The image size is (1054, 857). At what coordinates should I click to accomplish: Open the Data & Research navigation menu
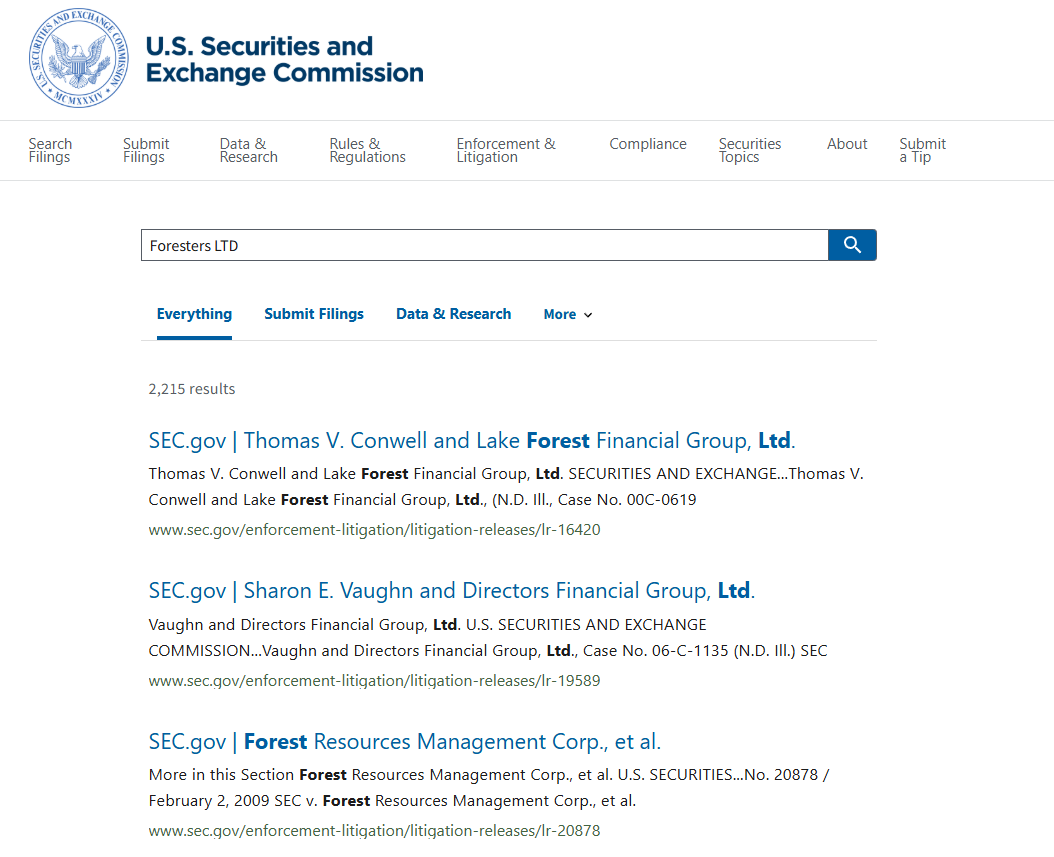pos(249,150)
